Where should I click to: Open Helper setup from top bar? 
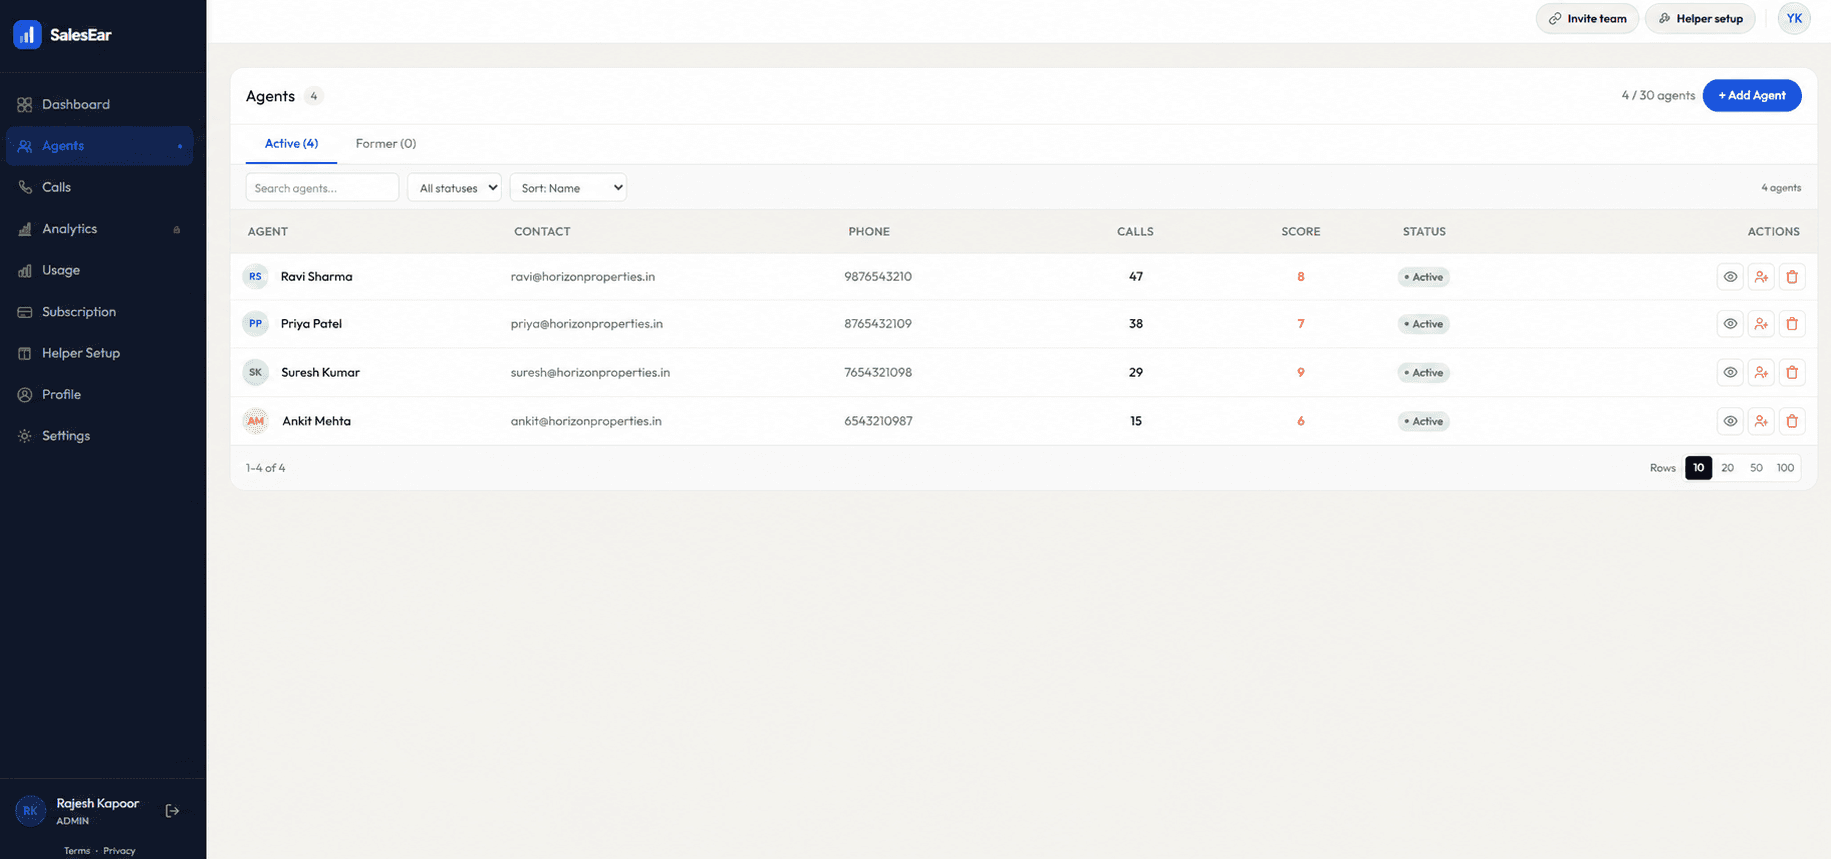click(1700, 19)
